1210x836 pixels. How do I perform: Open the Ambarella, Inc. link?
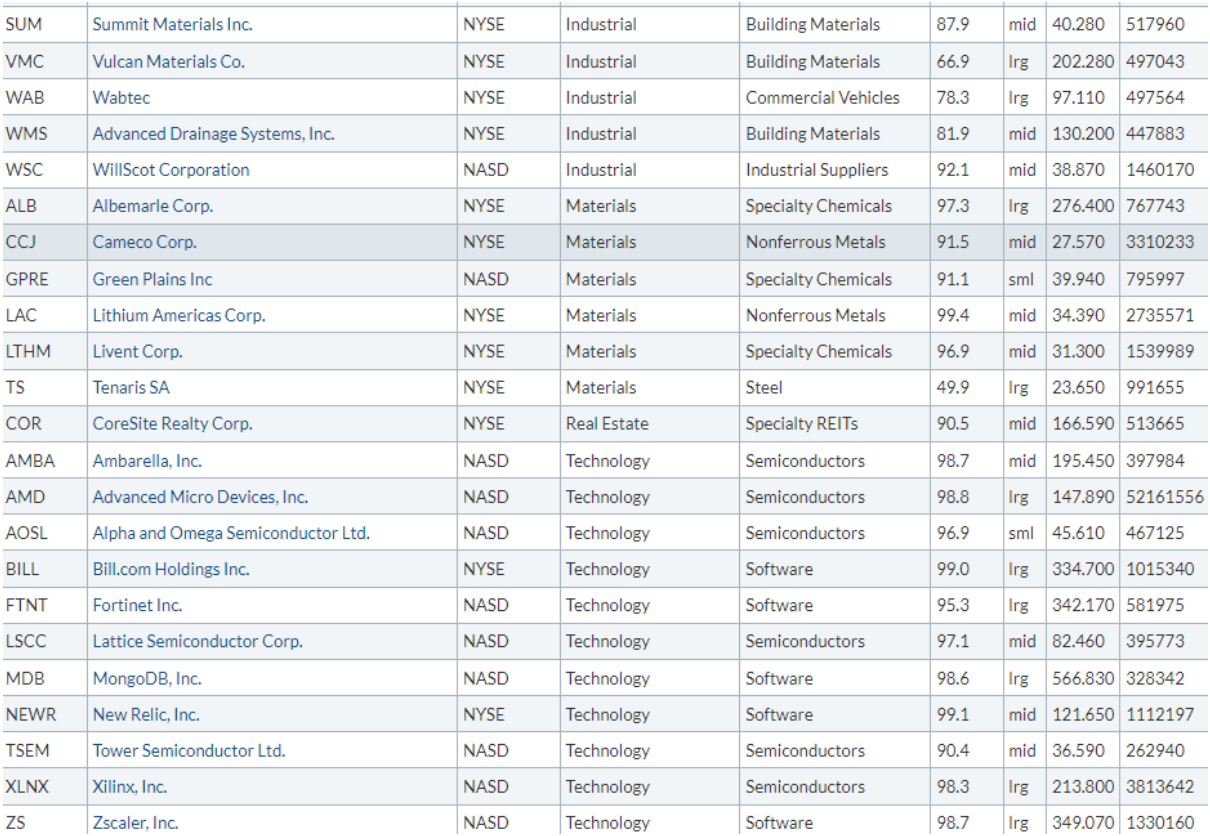[147, 461]
